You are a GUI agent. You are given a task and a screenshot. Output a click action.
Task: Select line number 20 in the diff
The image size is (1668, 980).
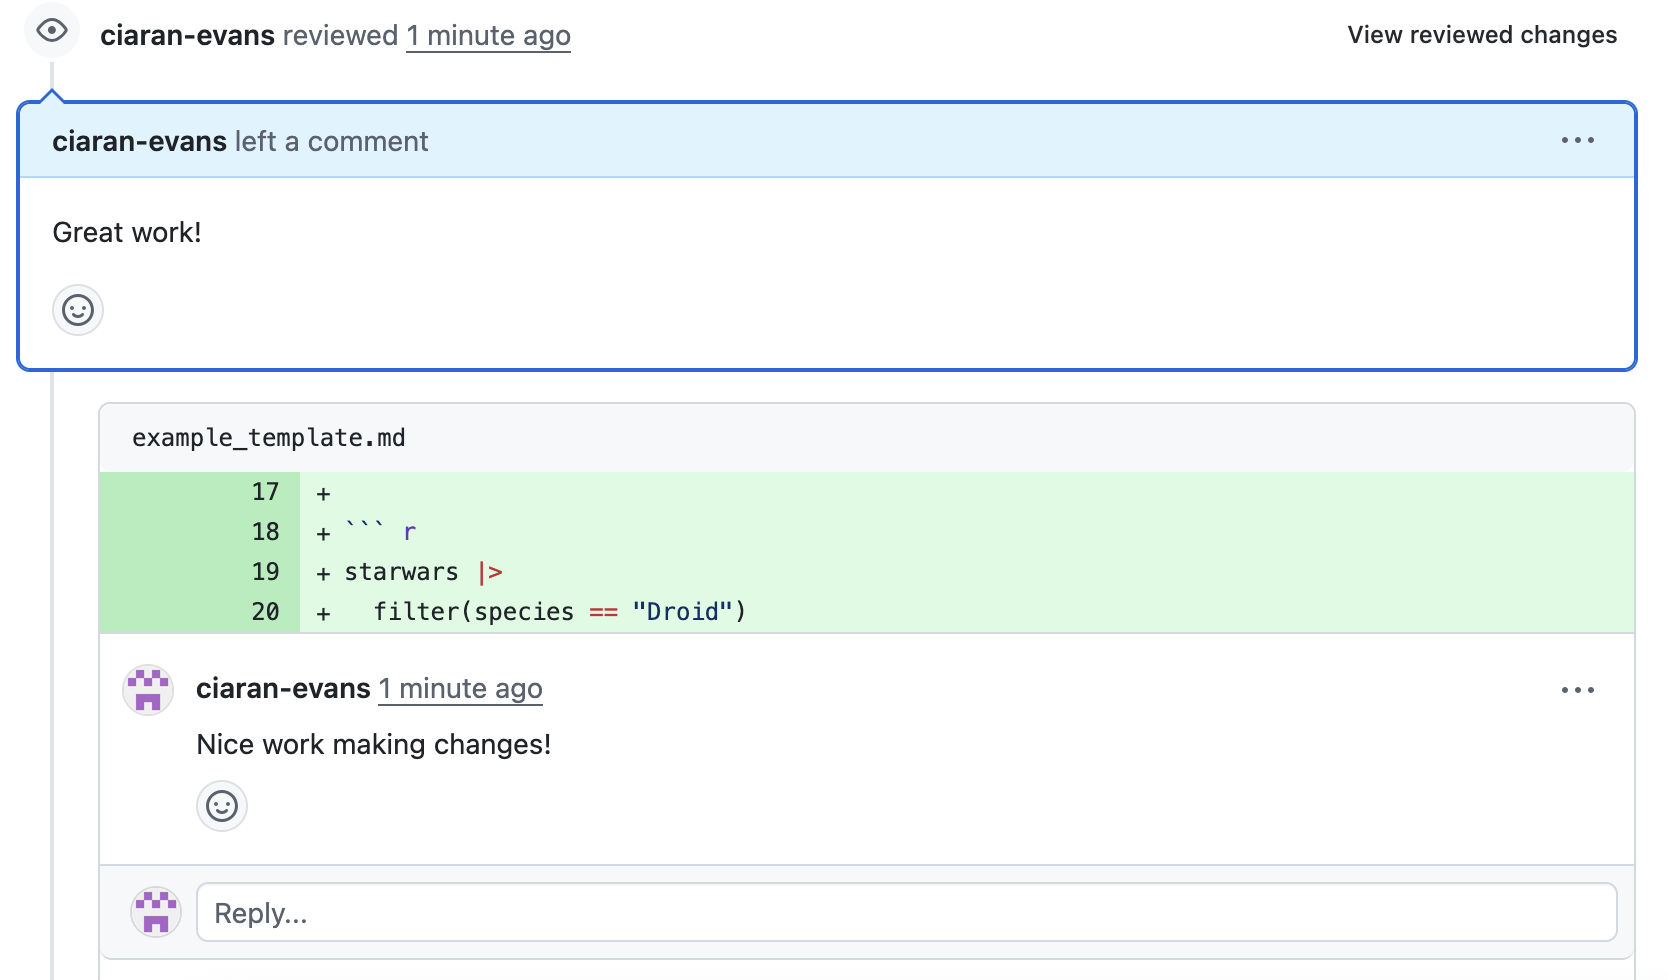(265, 612)
